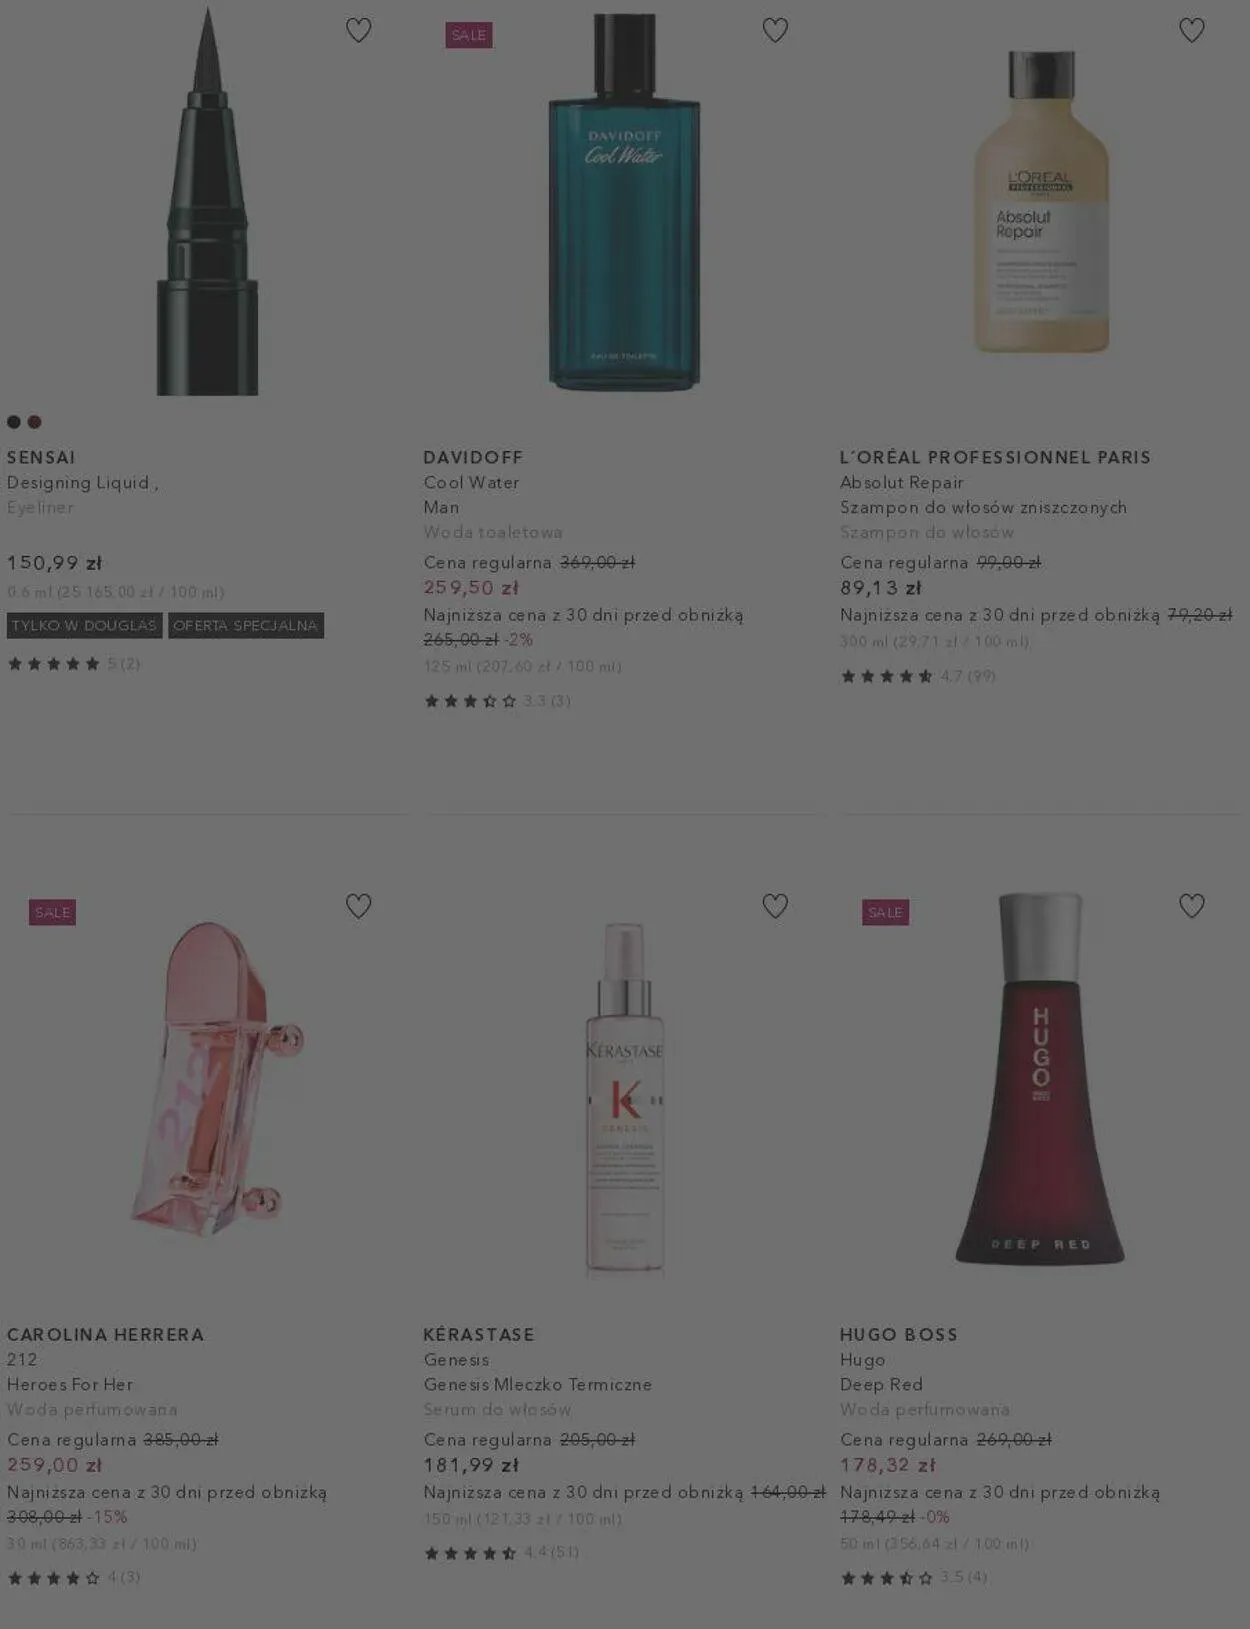Select the black Sensai eyeliner color swatch
Screen dimensions: 1250x1629
click(14, 422)
